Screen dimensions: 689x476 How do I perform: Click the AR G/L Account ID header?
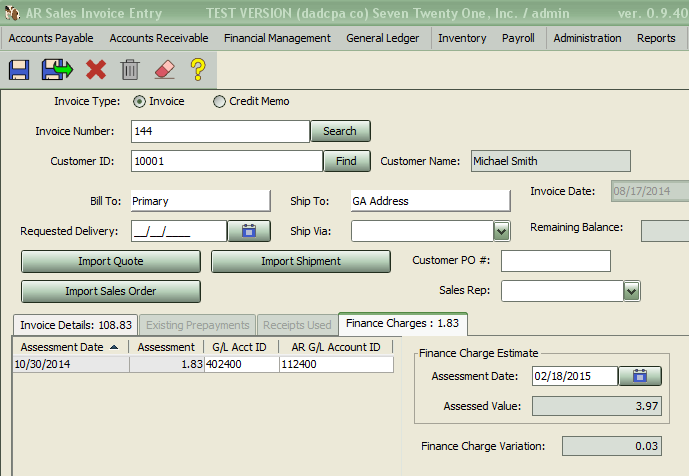336,347
